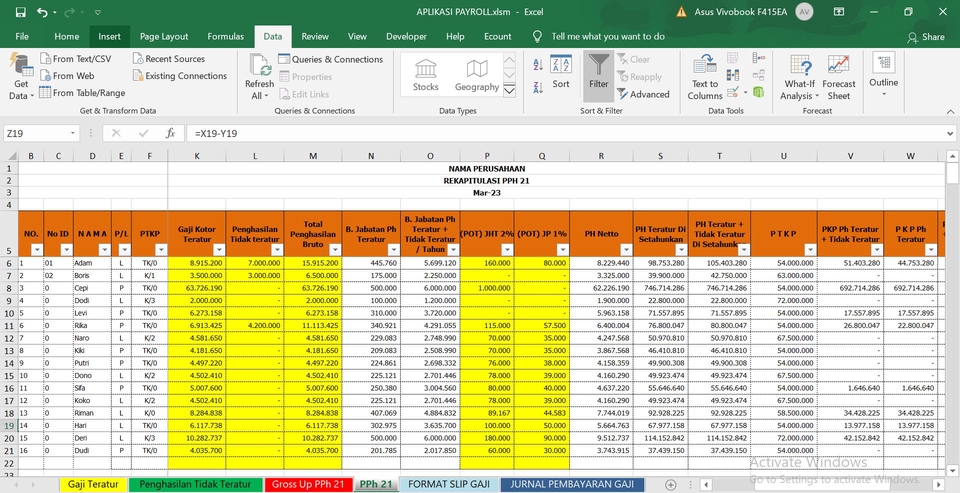Select cell containing 63.726.190 in column K
Screen dimensions: 960x493
(x=197, y=288)
